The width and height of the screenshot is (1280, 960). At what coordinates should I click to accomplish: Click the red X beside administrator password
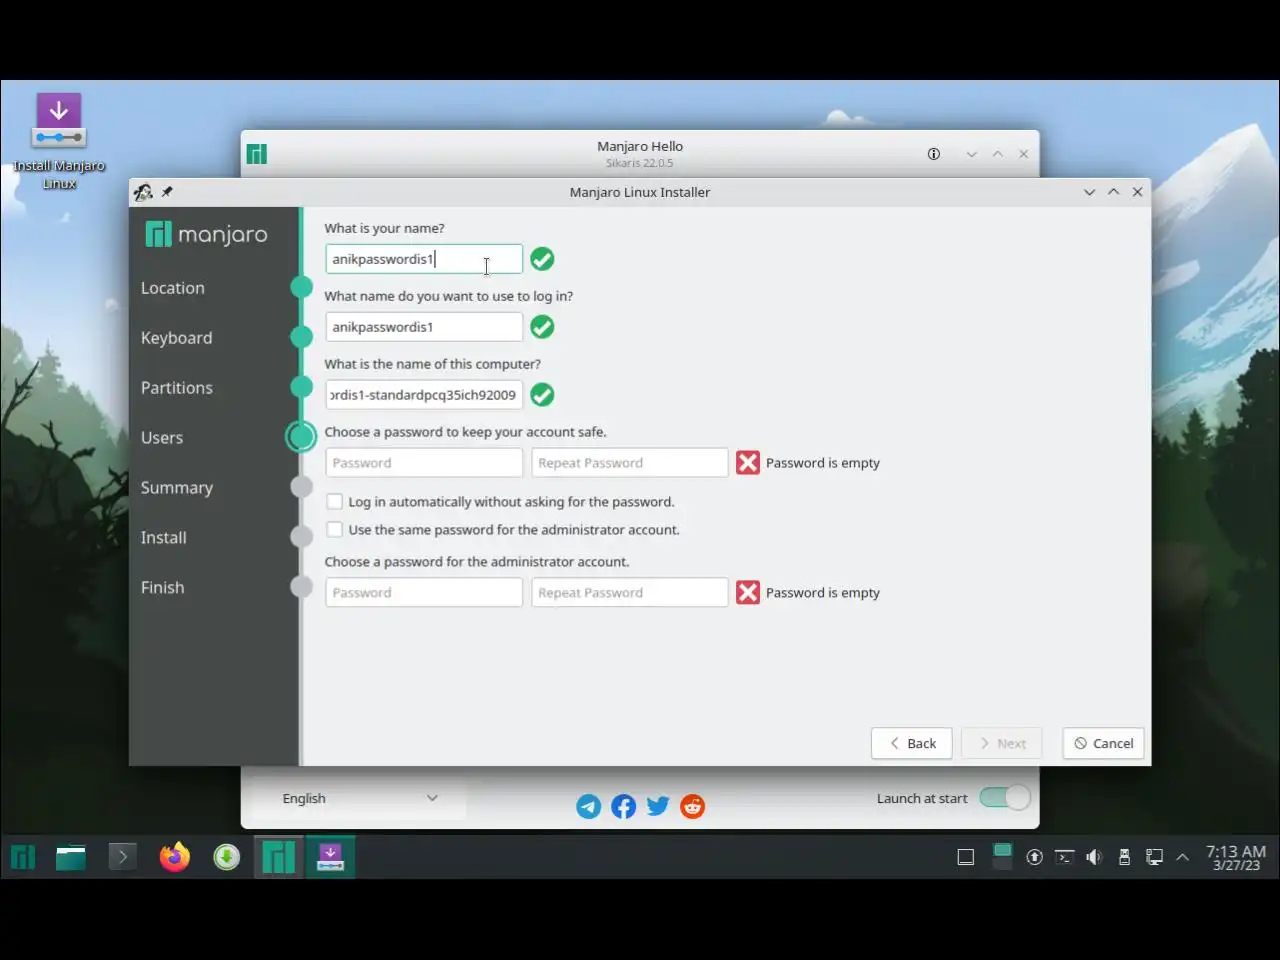pos(748,593)
